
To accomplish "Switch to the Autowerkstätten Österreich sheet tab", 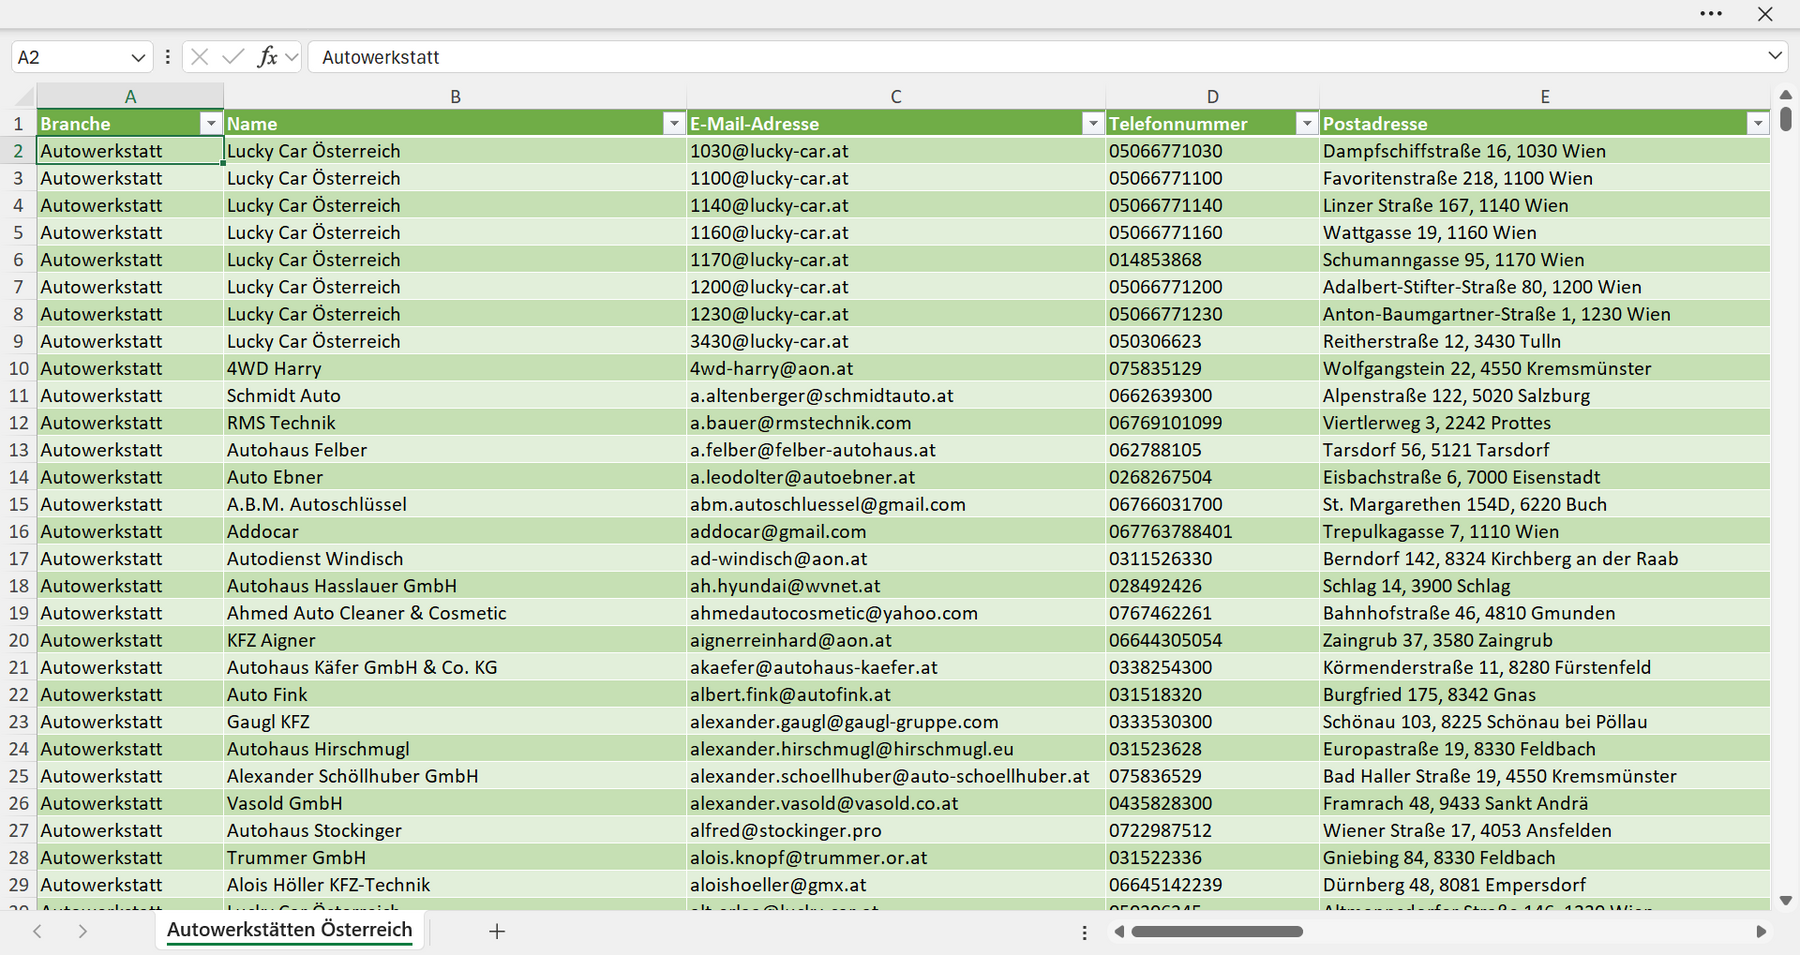I will pos(289,929).
